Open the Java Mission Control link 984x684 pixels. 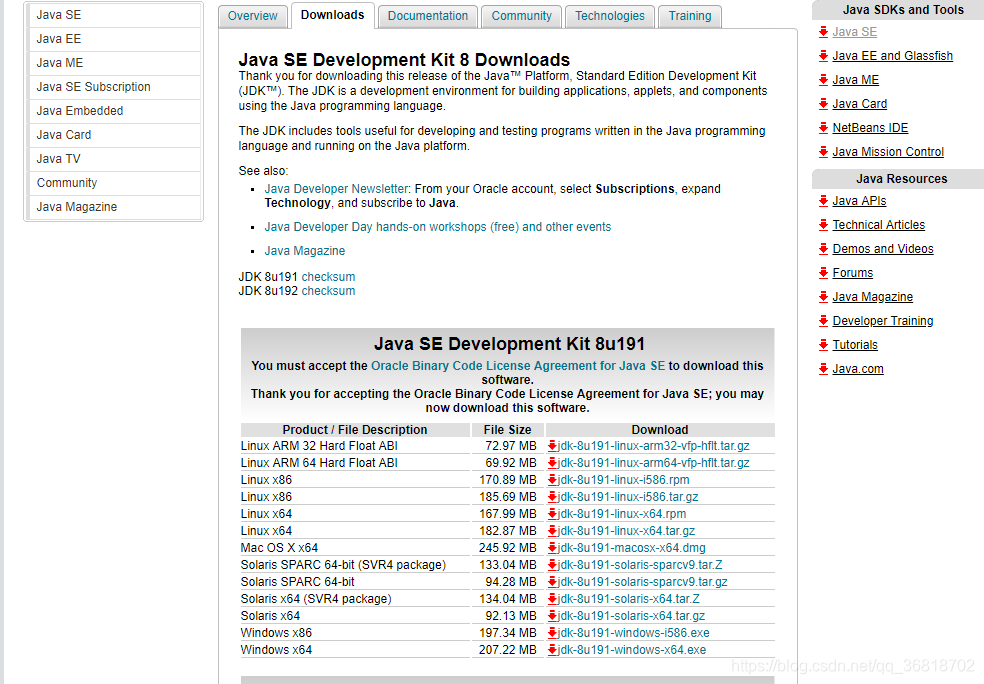coord(888,152)
